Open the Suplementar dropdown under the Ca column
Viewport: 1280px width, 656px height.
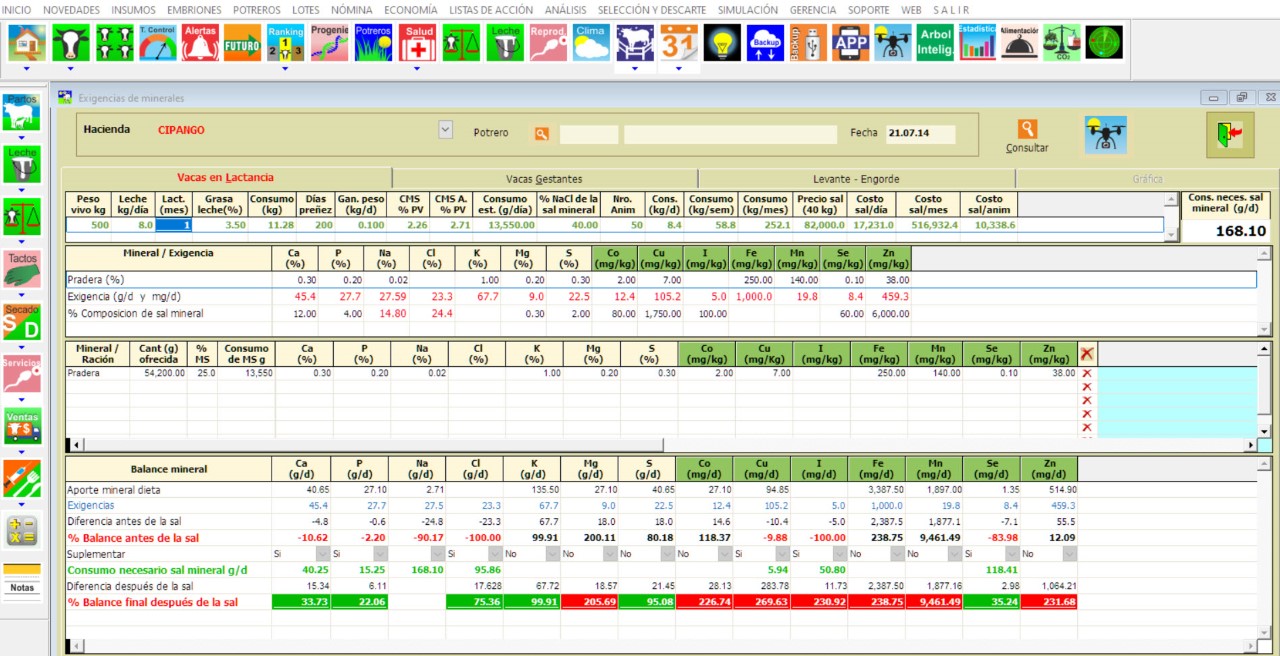pyautogui.click(x=322, y=554)
